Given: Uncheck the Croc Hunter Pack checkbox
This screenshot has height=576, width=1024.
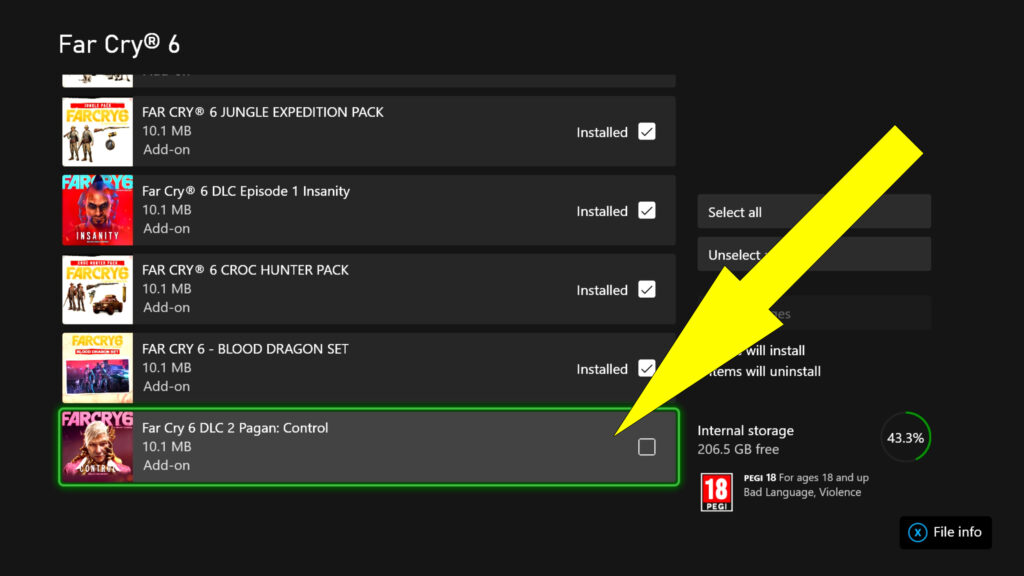Looking at the screenshot, I should [647, 290].
